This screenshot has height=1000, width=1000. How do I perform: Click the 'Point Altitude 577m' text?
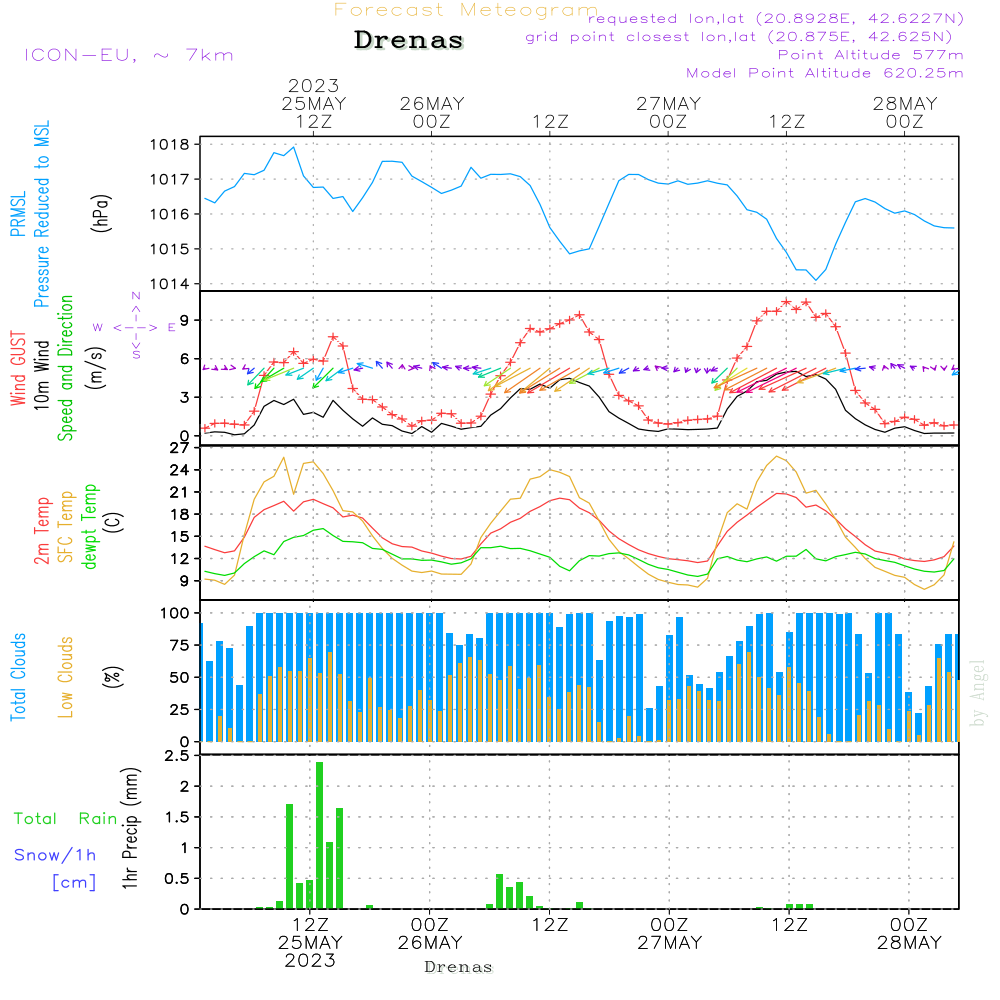pos(871,55)
